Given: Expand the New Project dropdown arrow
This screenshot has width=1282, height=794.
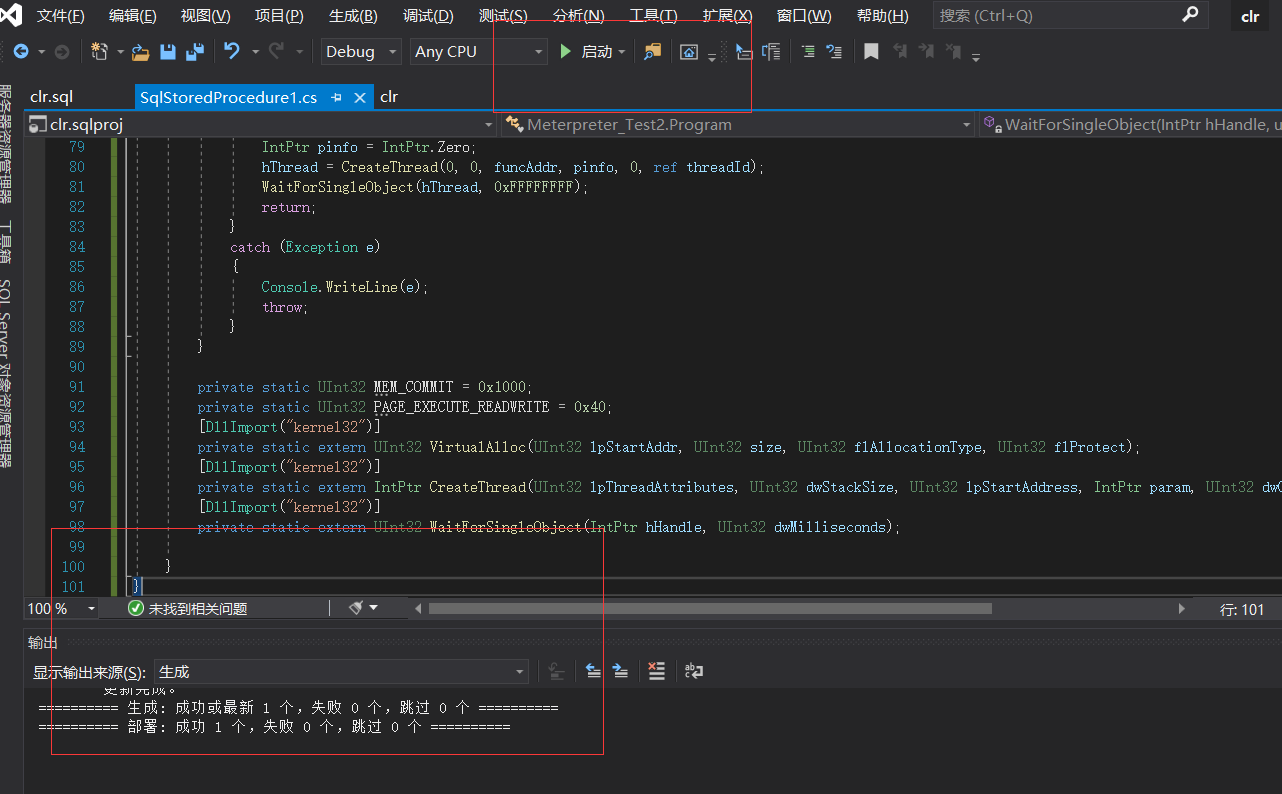Looking at the screenshot, I should tap(120, 52).
